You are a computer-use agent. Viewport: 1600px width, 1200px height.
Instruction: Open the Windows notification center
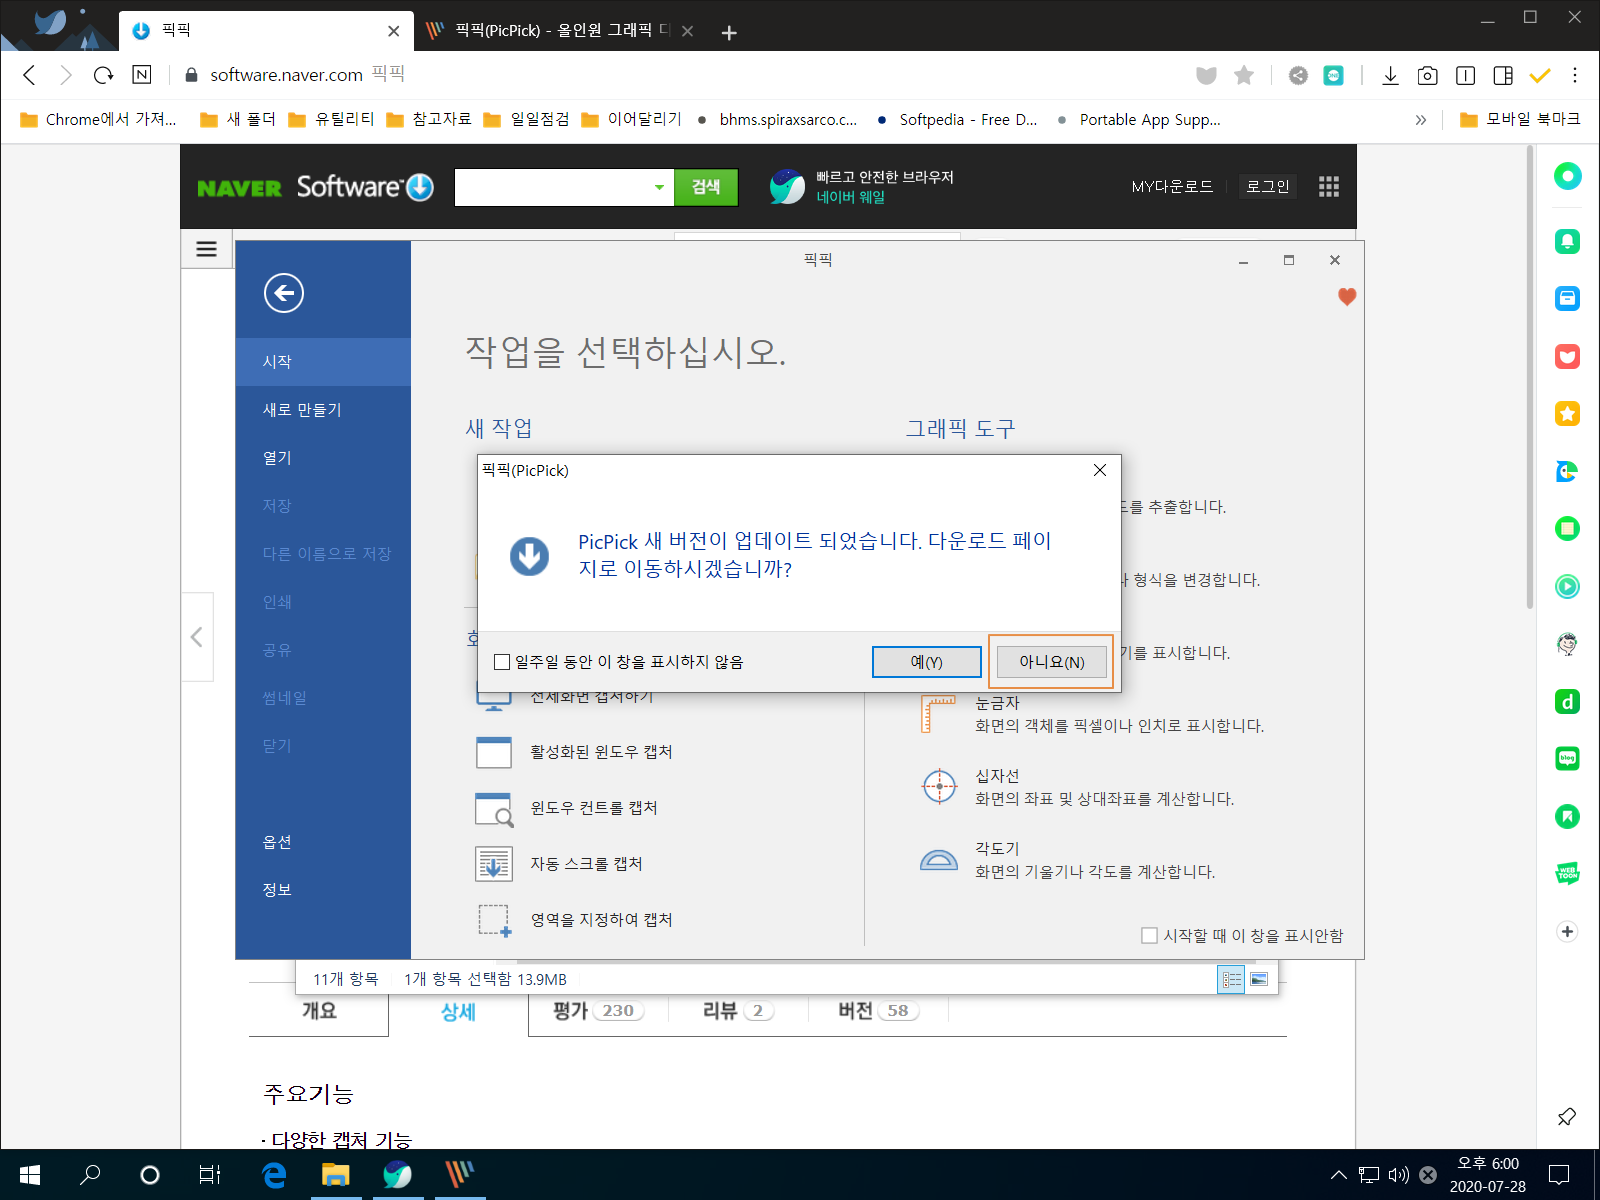pos(1559,1175)
